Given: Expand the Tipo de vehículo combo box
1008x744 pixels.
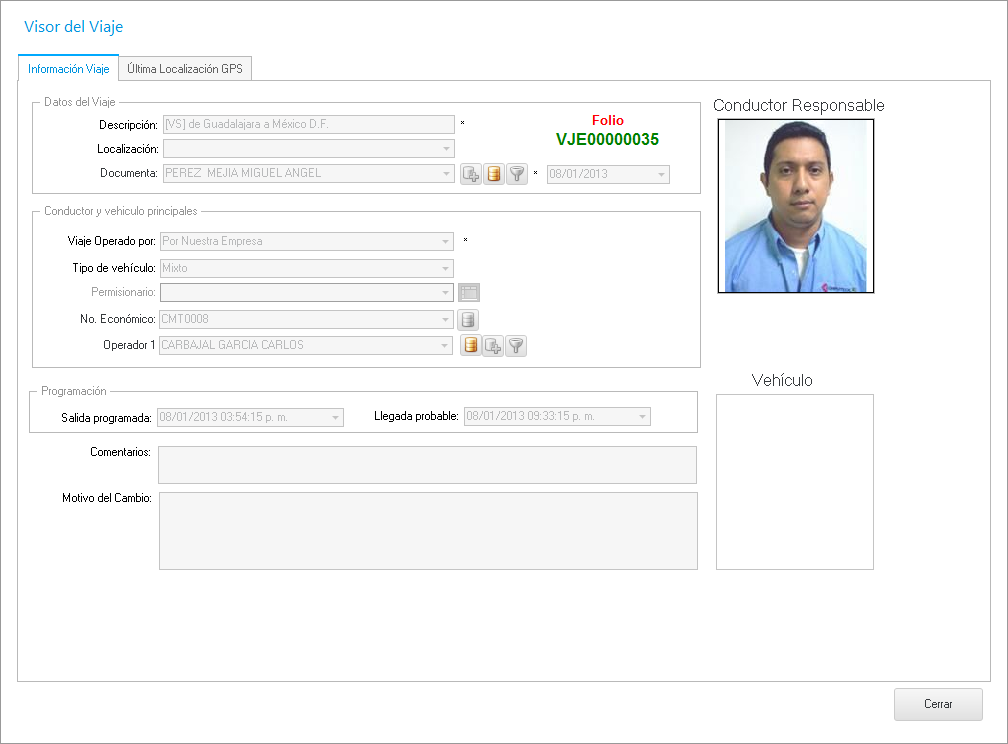Looking at the screenshot, I should click(x=446, y=268).
